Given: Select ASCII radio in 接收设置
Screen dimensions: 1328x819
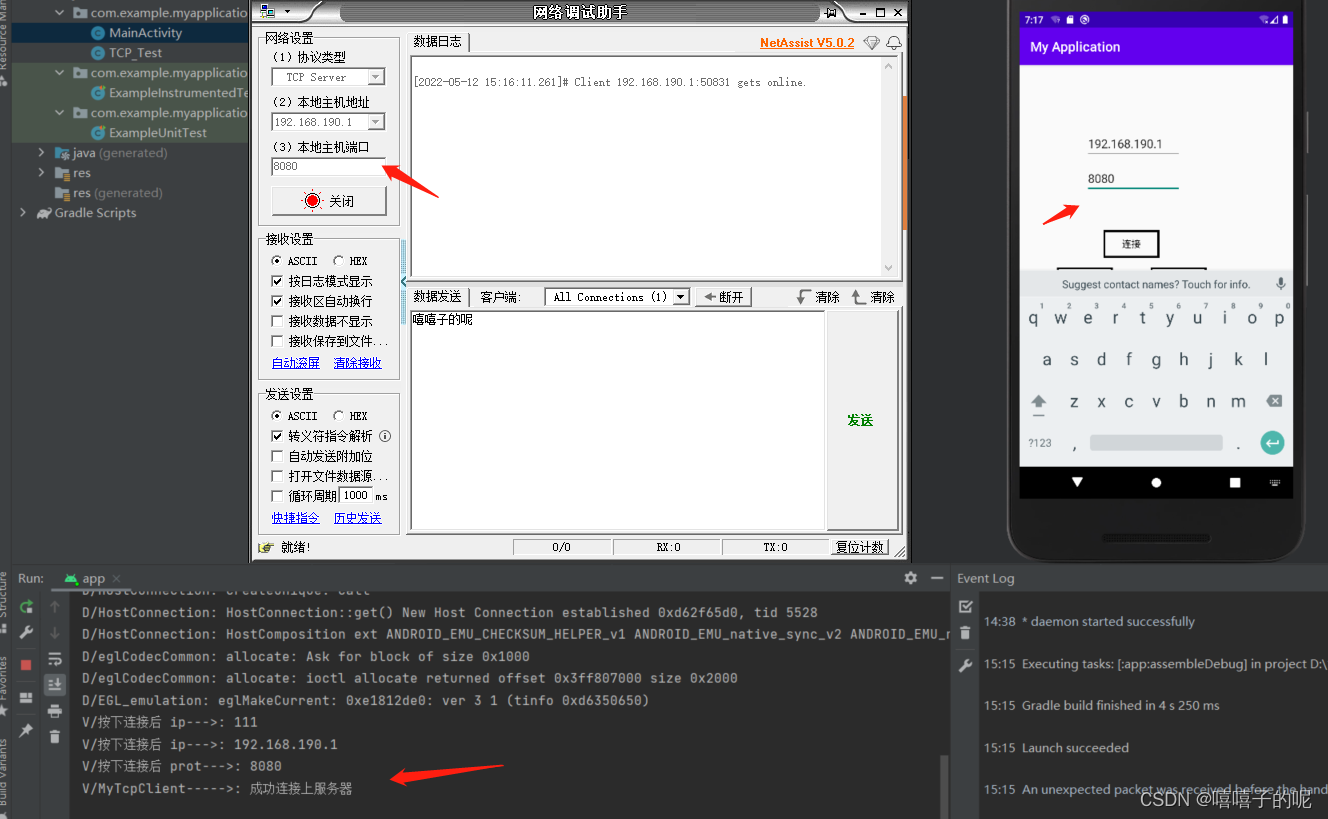Looking at the screenshot, I should [277, 261].
